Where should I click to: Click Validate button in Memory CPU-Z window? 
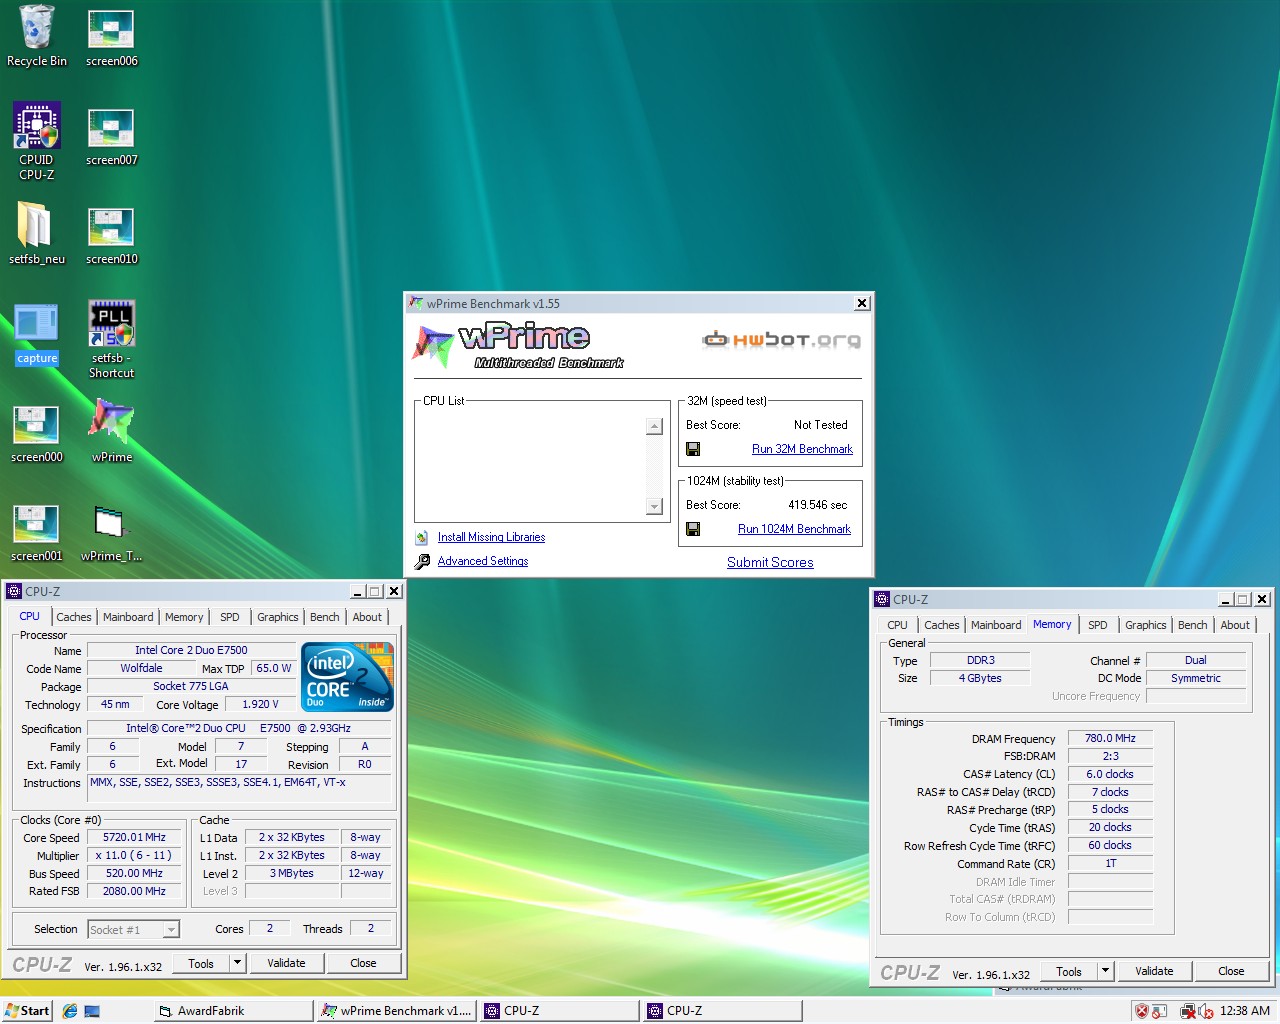pyautogui.click(x=1154, y=971)
